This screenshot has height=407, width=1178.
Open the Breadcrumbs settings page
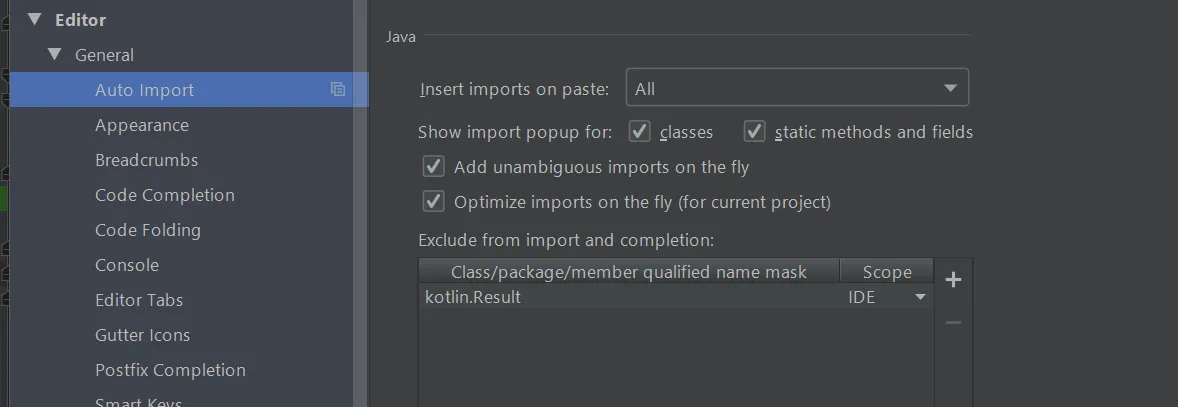coord(146,160)
